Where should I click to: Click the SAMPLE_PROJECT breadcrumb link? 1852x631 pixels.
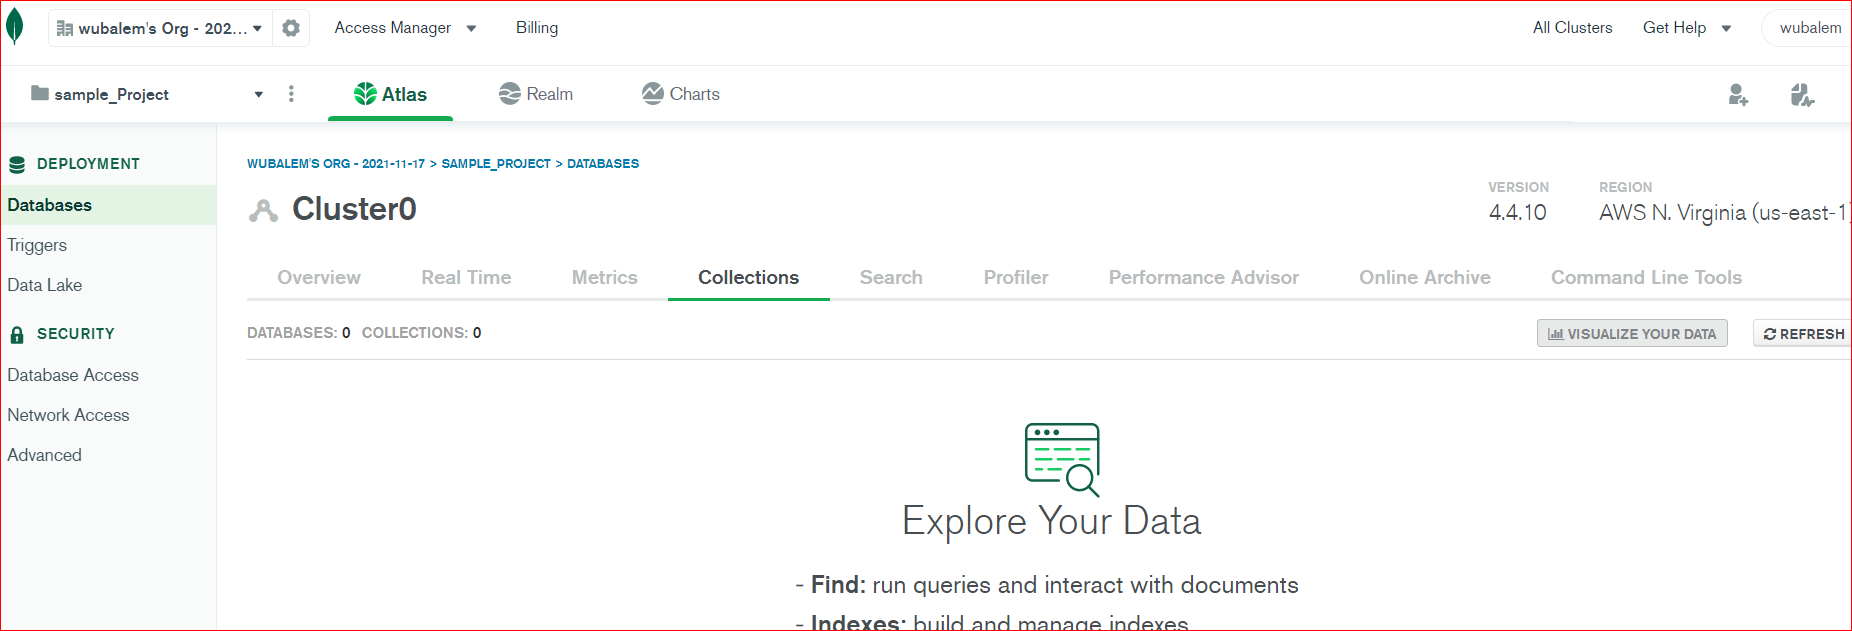pyautogui.click(x=496, y=164)
